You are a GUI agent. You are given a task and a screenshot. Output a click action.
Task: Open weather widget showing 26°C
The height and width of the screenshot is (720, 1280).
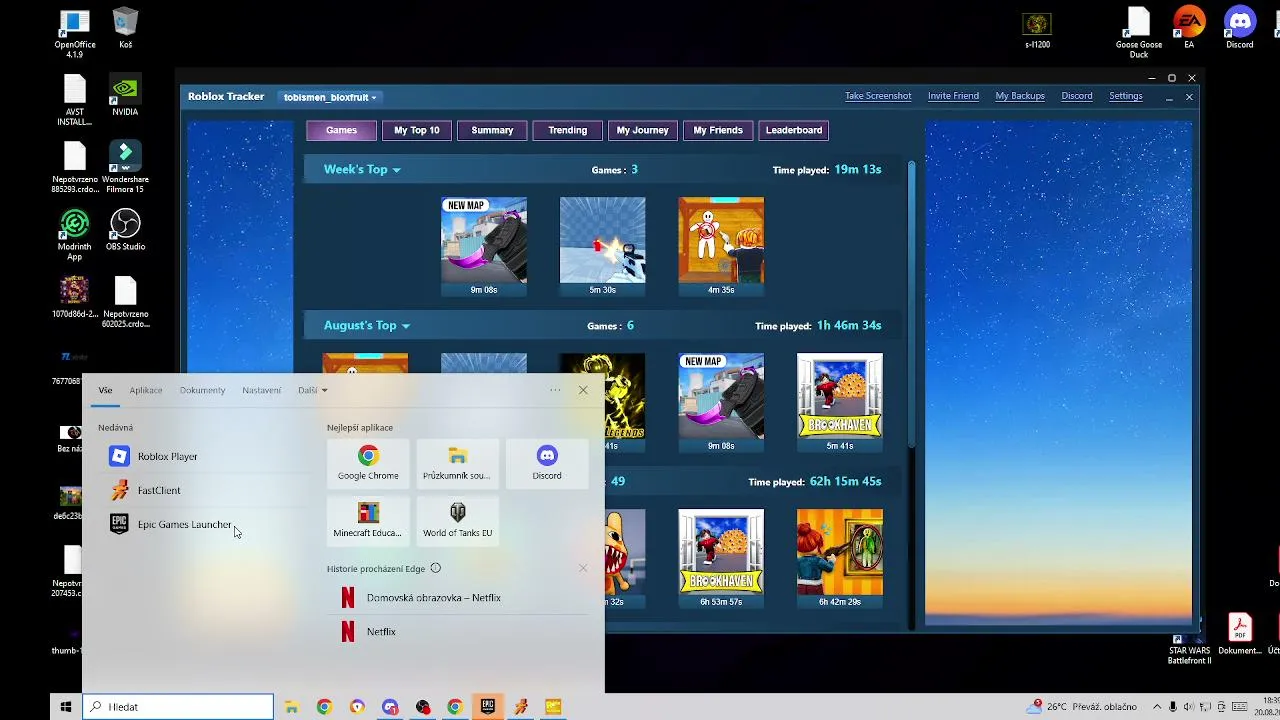pyautogui.click(x=1081, y=707)
